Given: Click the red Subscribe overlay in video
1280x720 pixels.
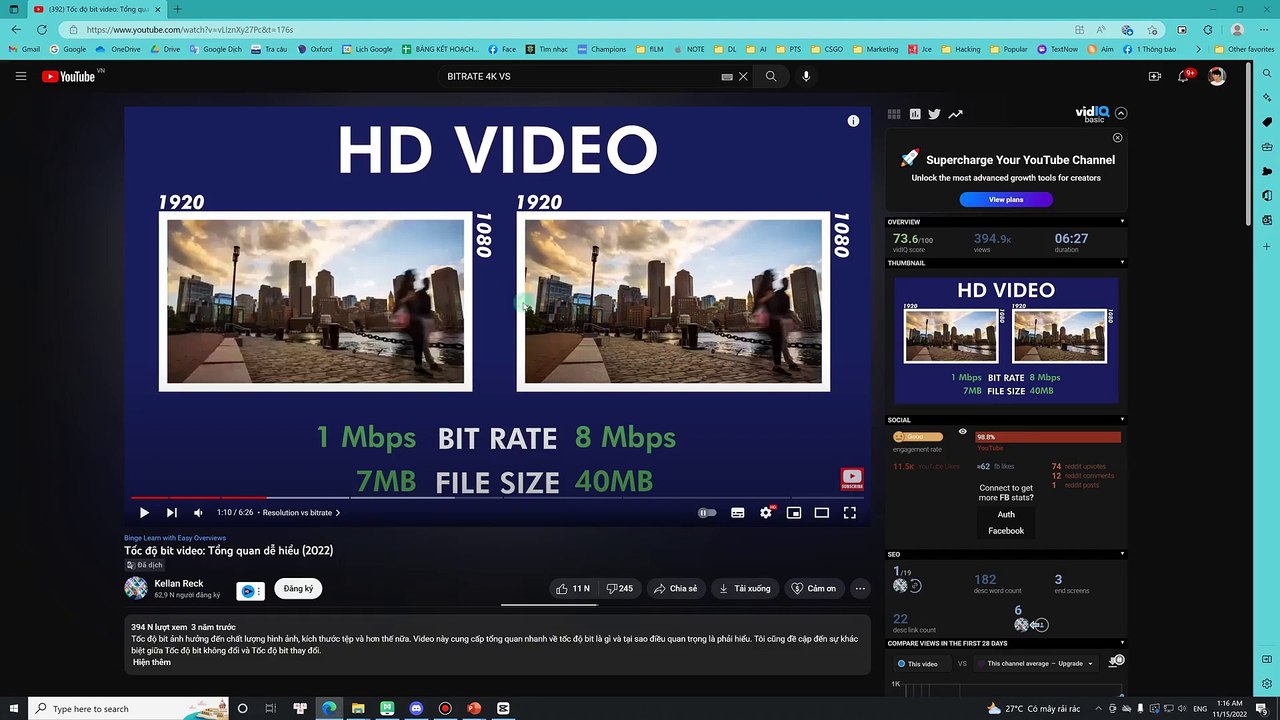Looking at the screenshot, I should [852, 480].
